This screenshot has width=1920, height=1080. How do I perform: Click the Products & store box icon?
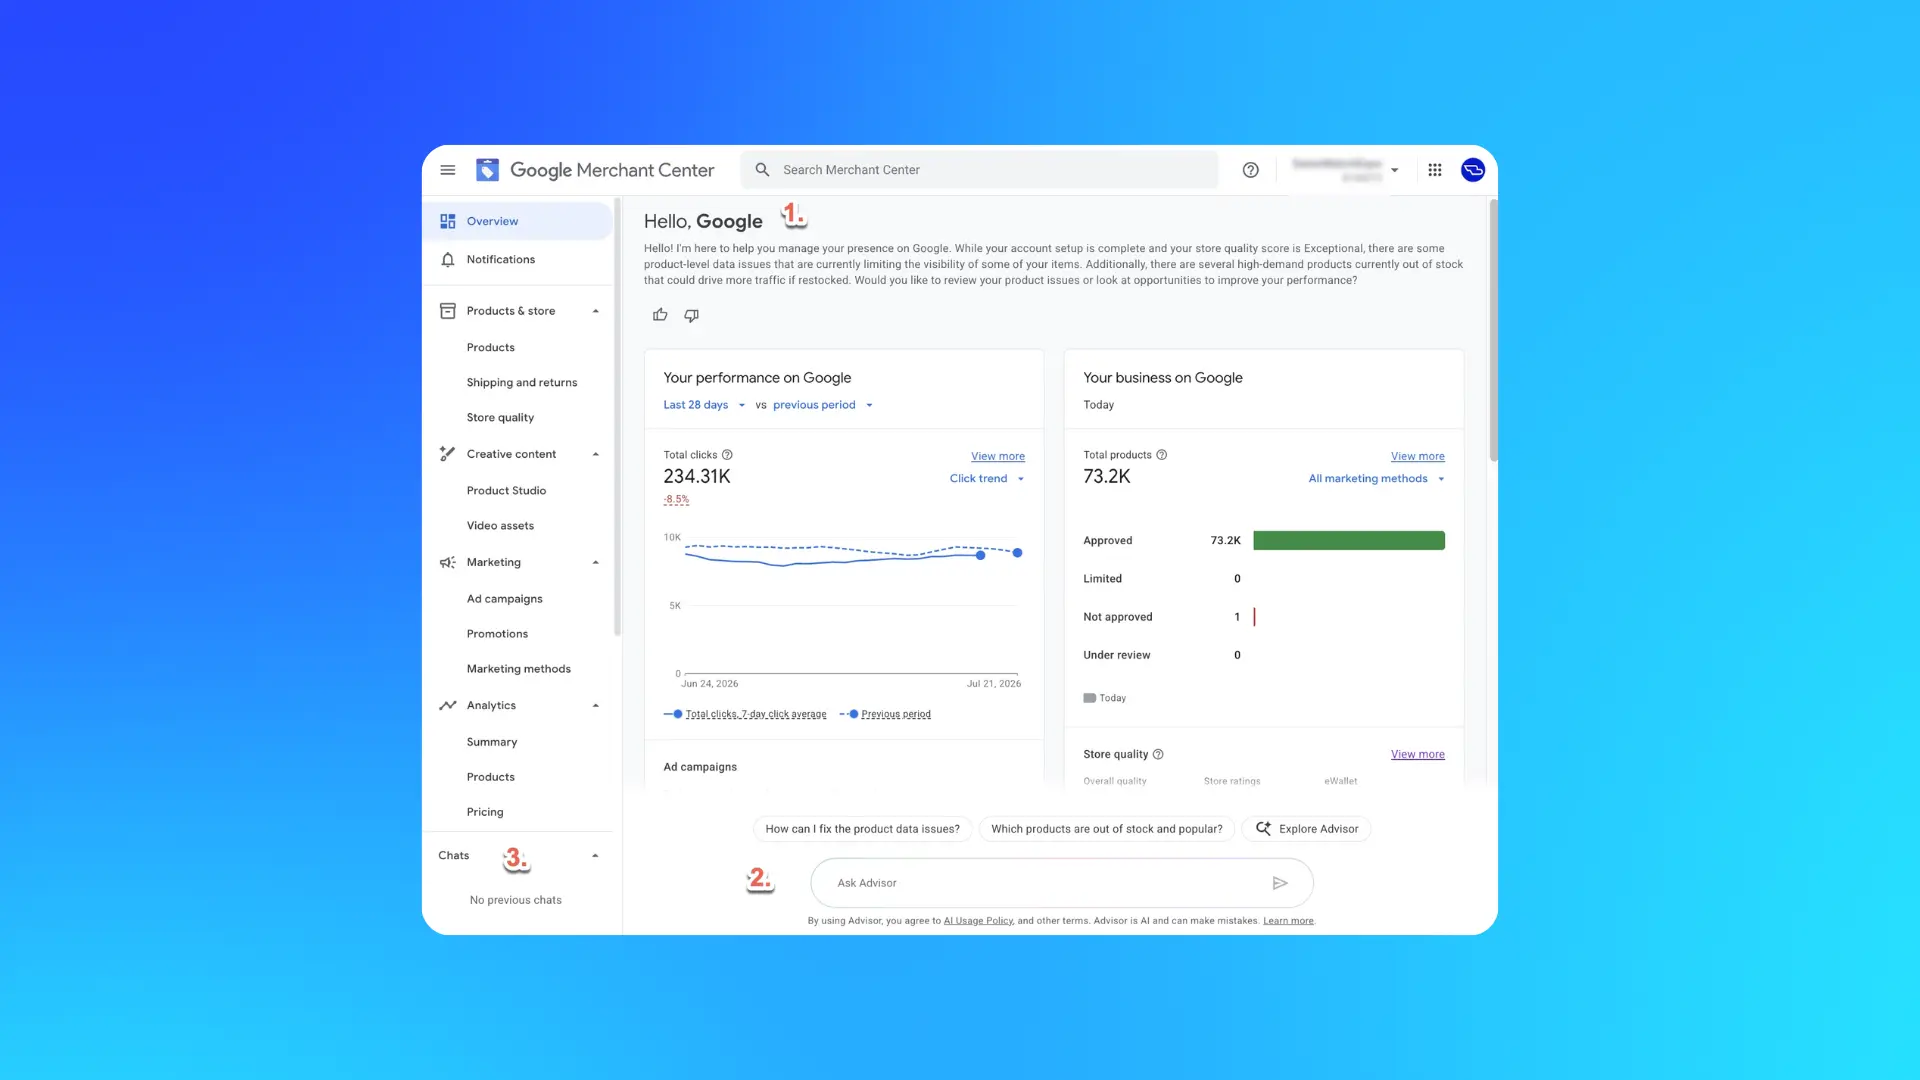coord(448,311)
